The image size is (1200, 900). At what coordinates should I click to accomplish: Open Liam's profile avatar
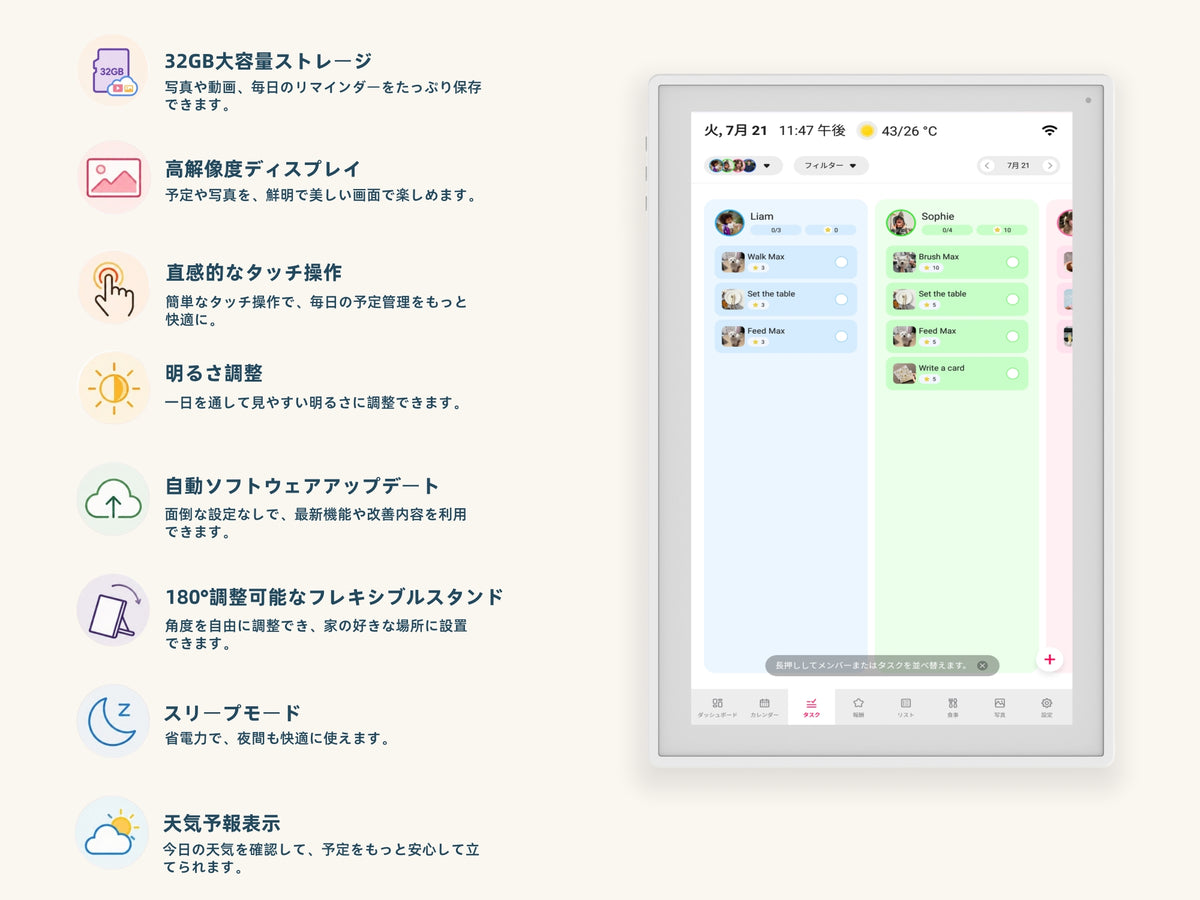[x=730, y=223]
